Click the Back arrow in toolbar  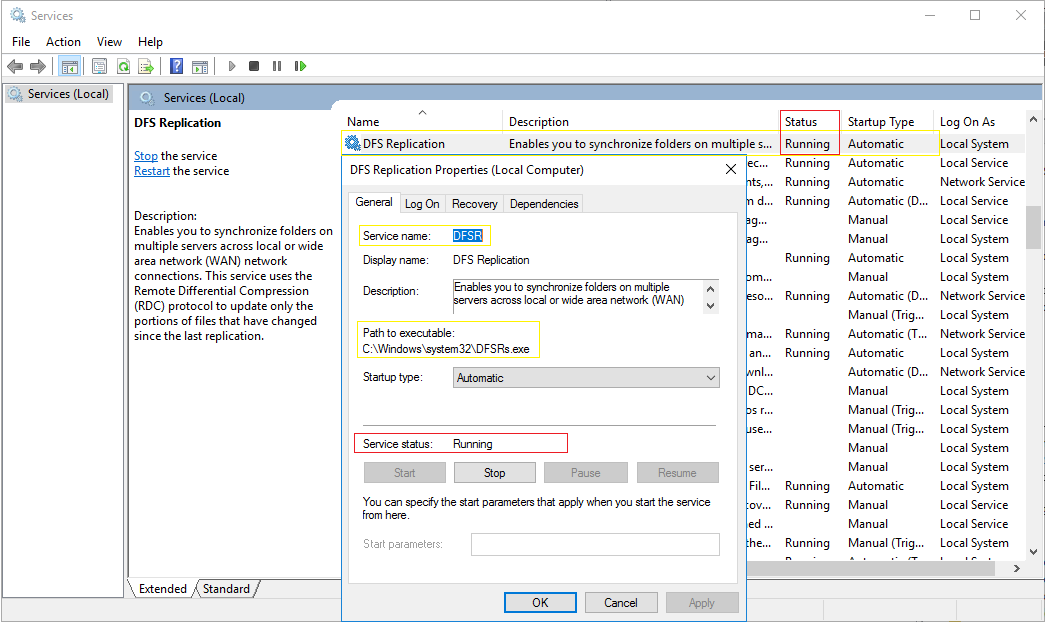[15, 66]
